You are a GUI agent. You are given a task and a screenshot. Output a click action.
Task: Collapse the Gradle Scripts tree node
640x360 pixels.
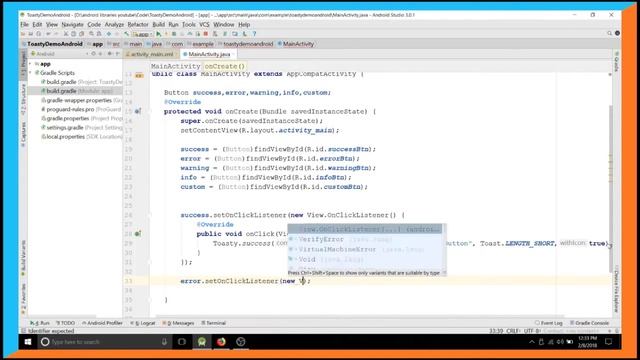pyautogui.click(x=31, y=73)
